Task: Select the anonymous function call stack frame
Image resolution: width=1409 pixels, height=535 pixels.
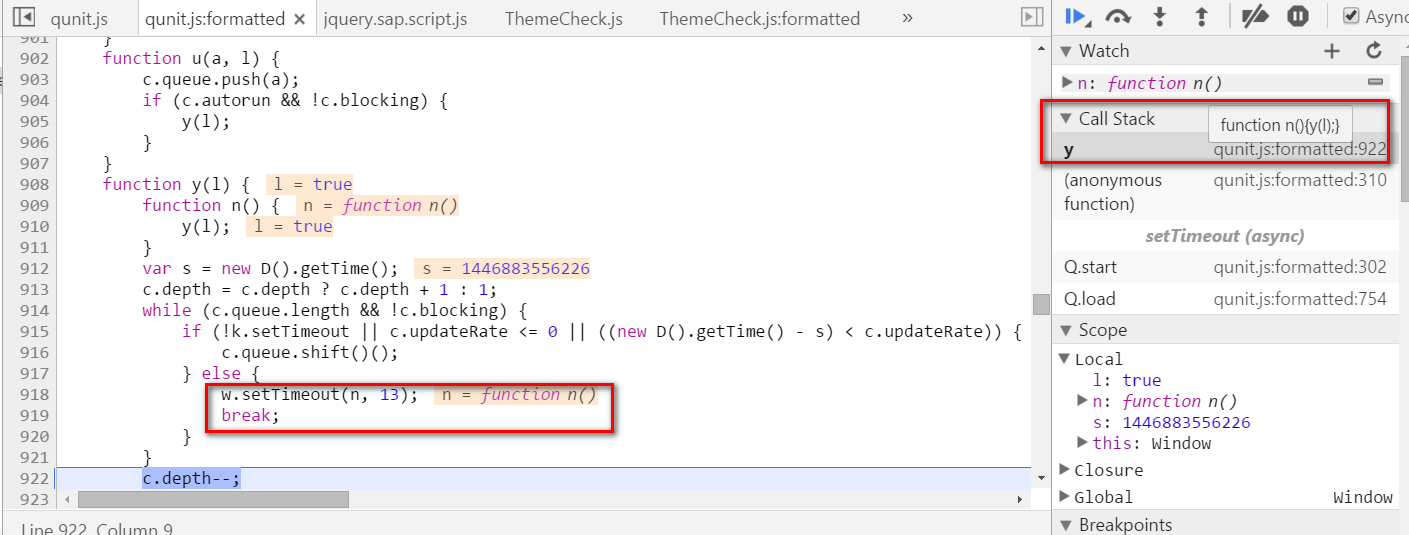Action: point(1225,192)
